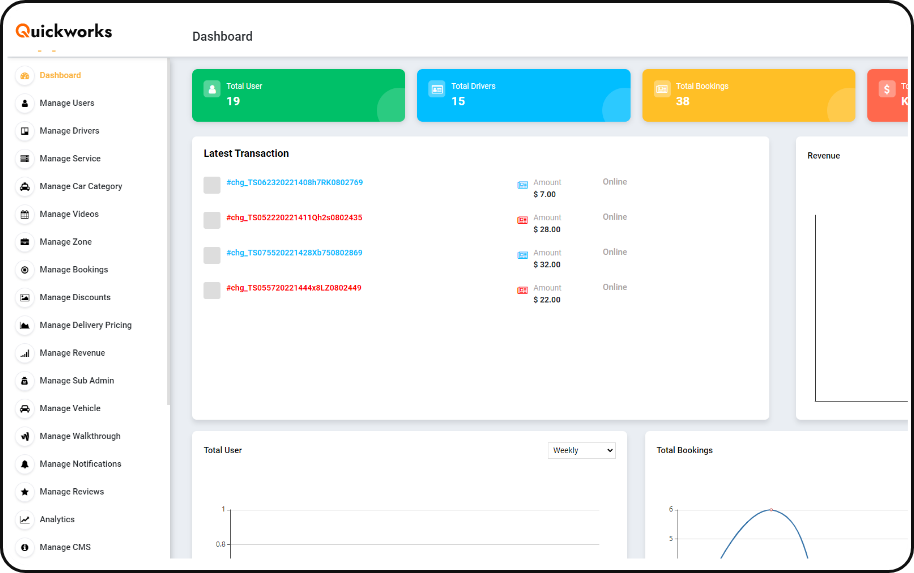Click the Manage Bookings circle icon
This screenshot has width=914, height=573.
24,270
